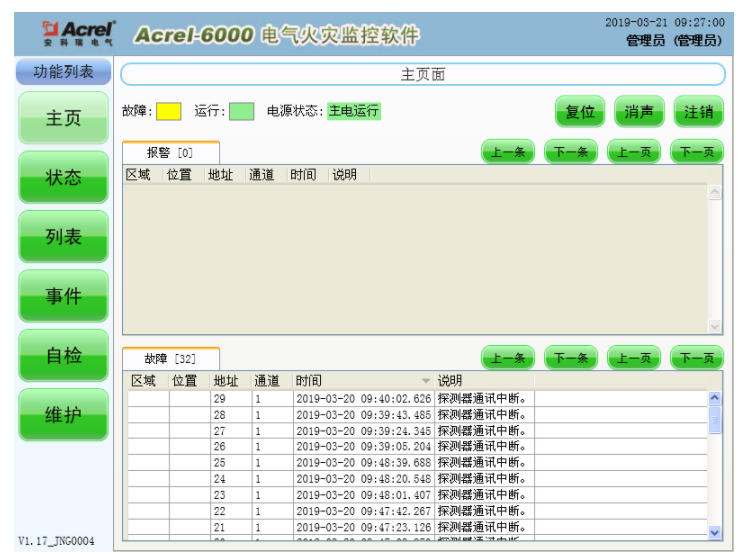Select the 故障 [32] fault tab
Screen dimensions: 744x555
[170, 358]
